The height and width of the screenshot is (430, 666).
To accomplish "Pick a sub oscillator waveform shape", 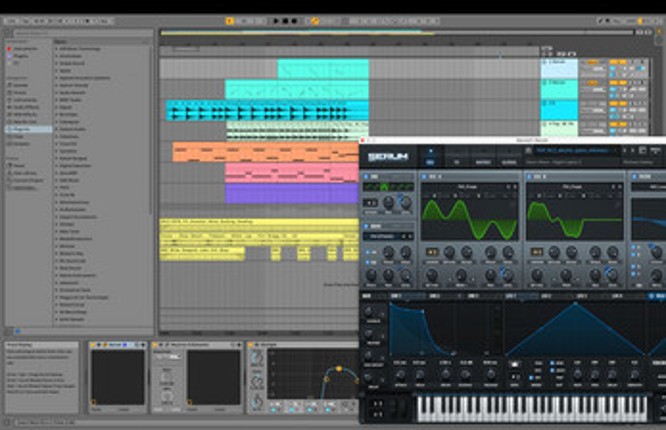I will tap(388, 187).
